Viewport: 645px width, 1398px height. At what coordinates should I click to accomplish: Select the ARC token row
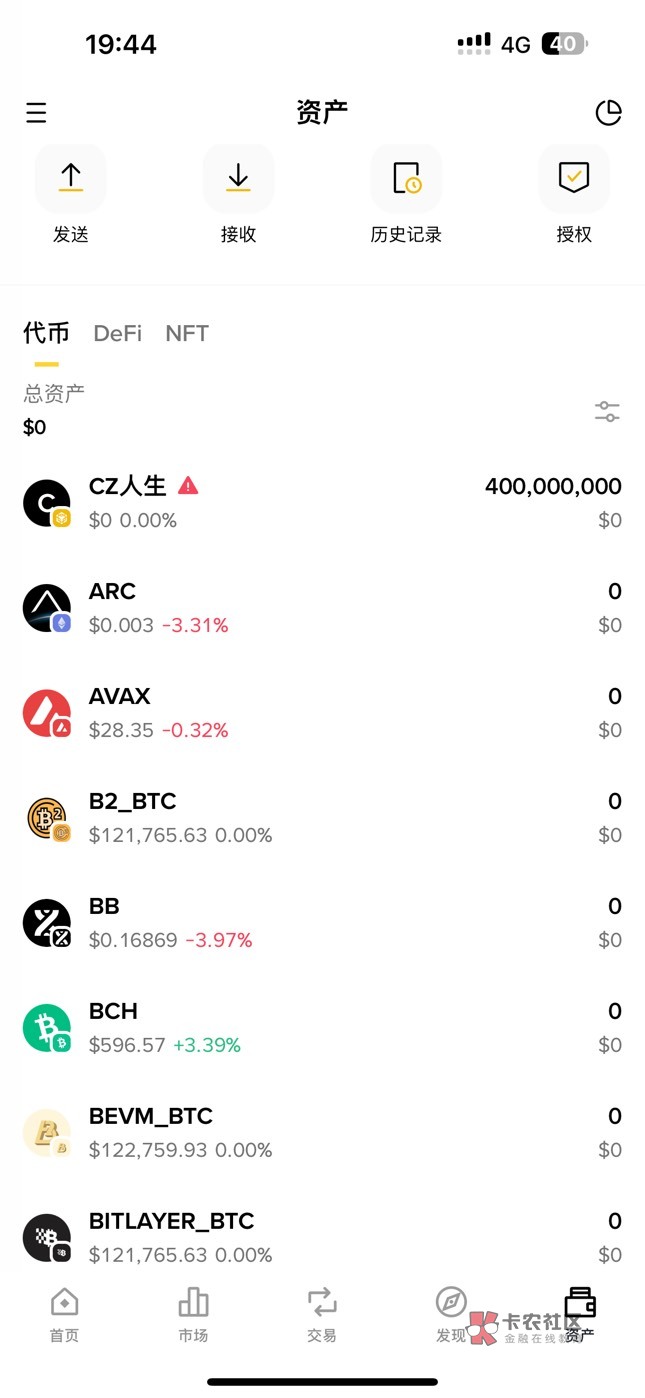(322, 608)
